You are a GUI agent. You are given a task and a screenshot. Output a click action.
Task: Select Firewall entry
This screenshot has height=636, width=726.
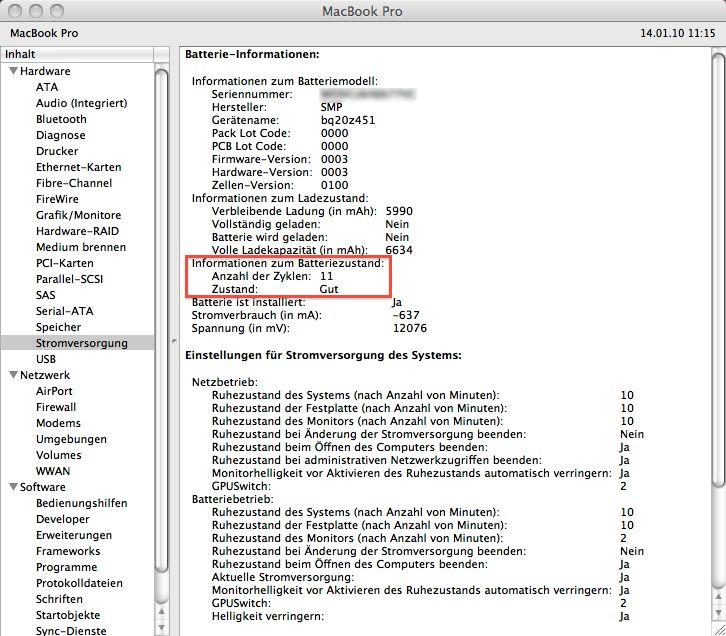[56, 407]
